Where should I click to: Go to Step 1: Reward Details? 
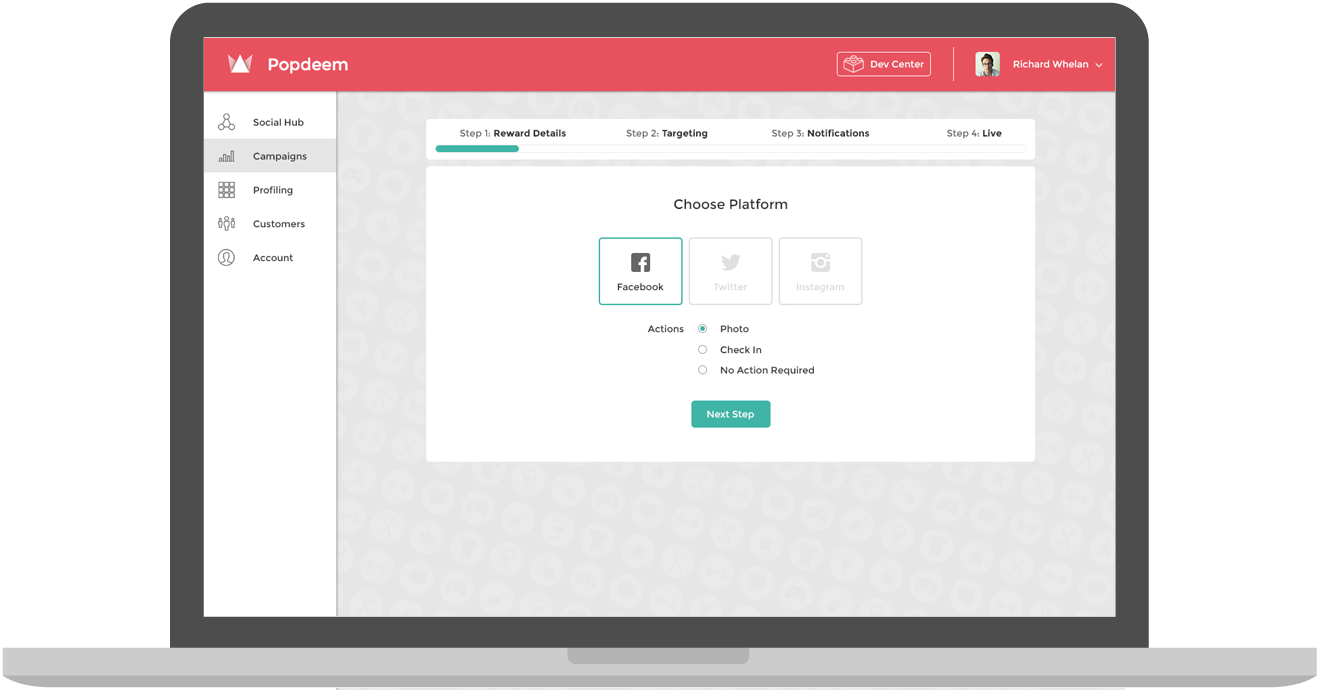(x=513, y=133)
